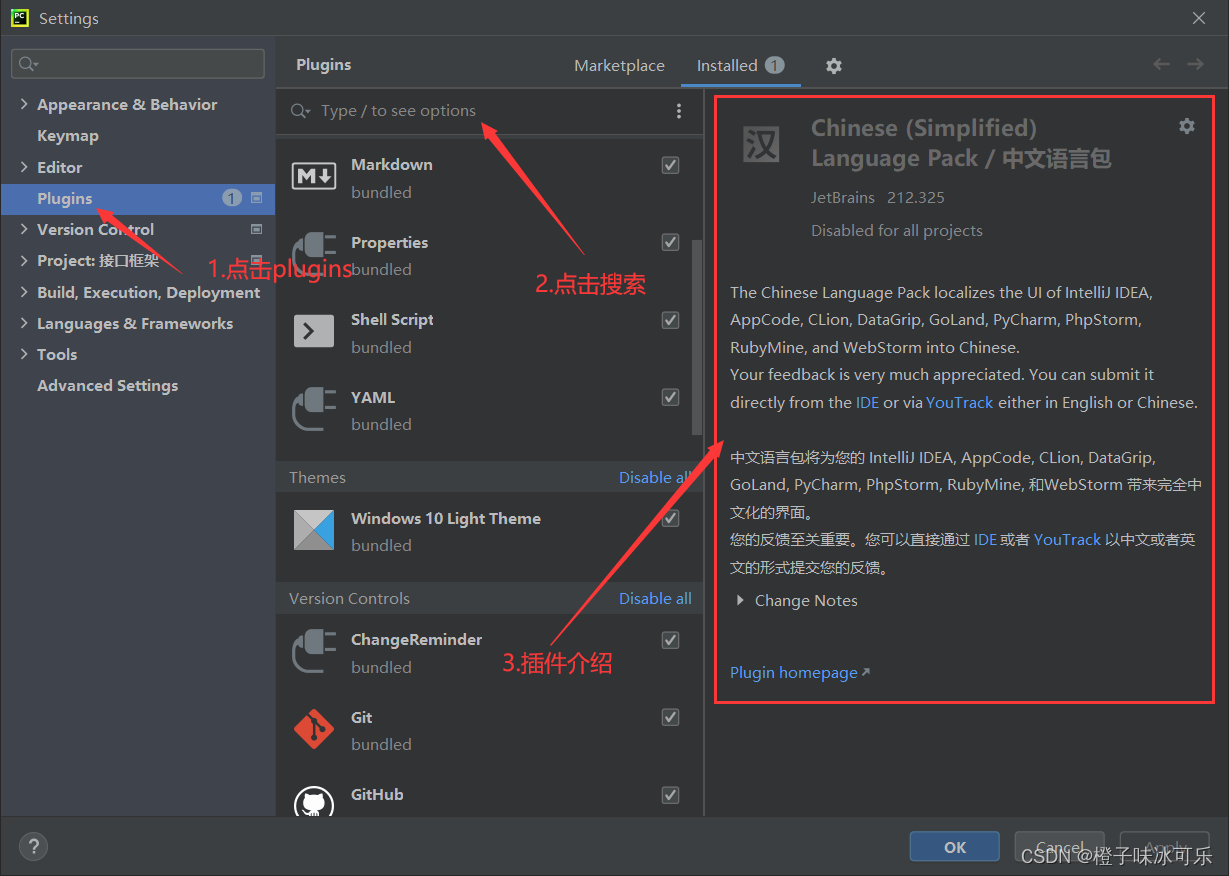Select Plugins in the settings tree
1229x876 pixels.
pos(138,198)
